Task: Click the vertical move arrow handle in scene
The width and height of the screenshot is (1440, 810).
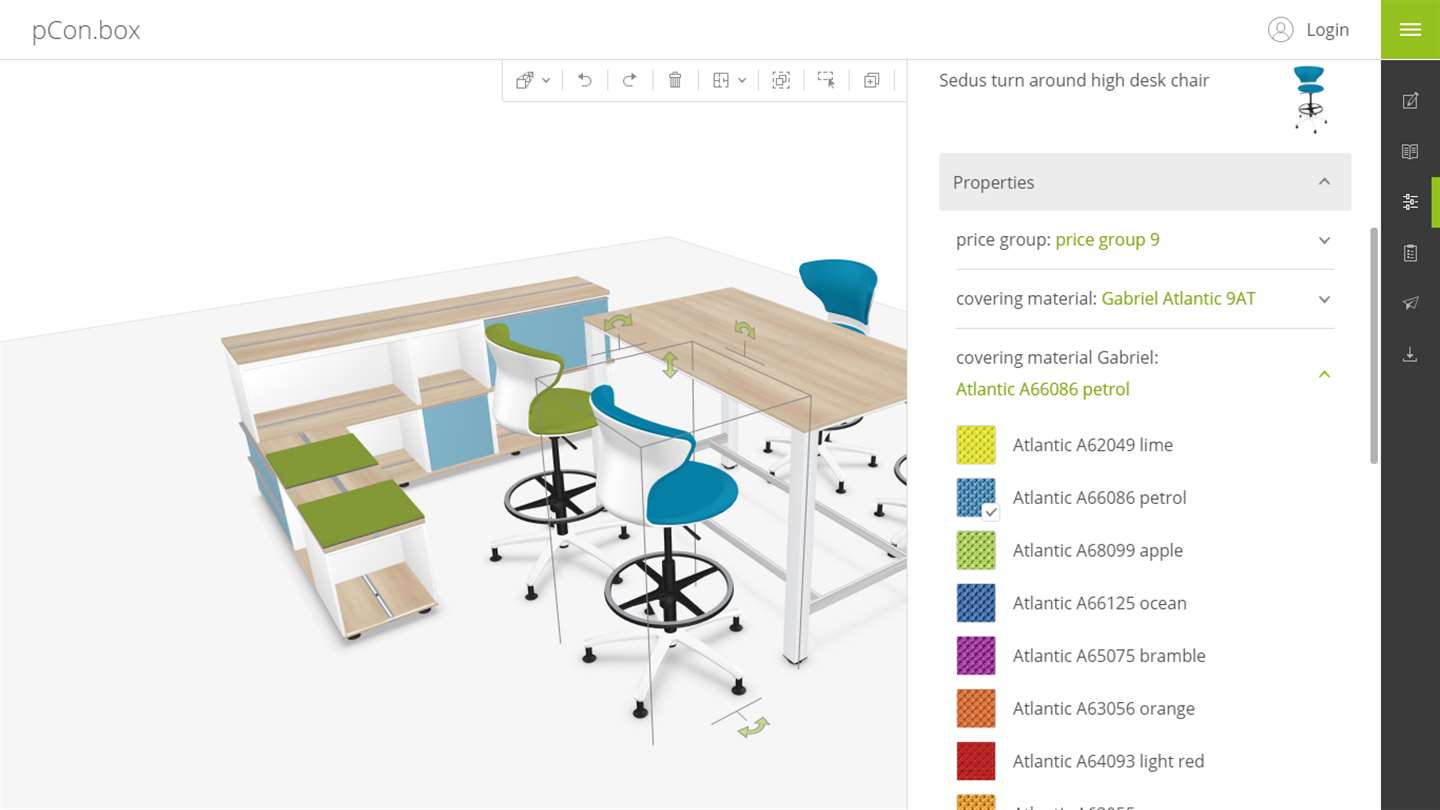Action: pyautogui.click(x=670, y=364)
